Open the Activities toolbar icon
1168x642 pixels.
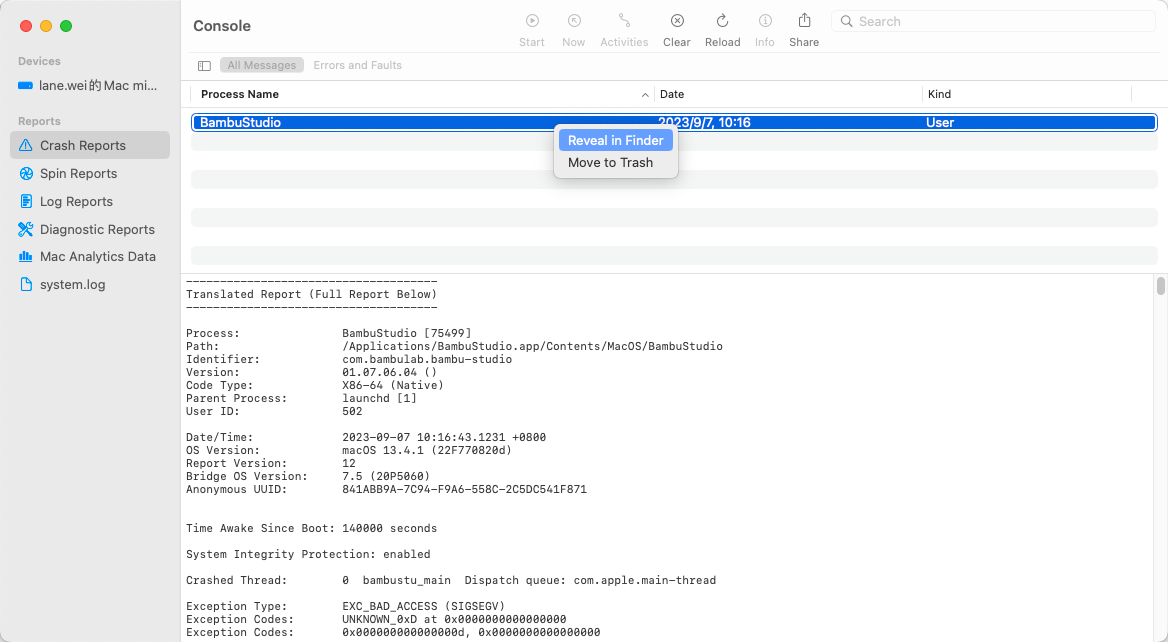624,21
